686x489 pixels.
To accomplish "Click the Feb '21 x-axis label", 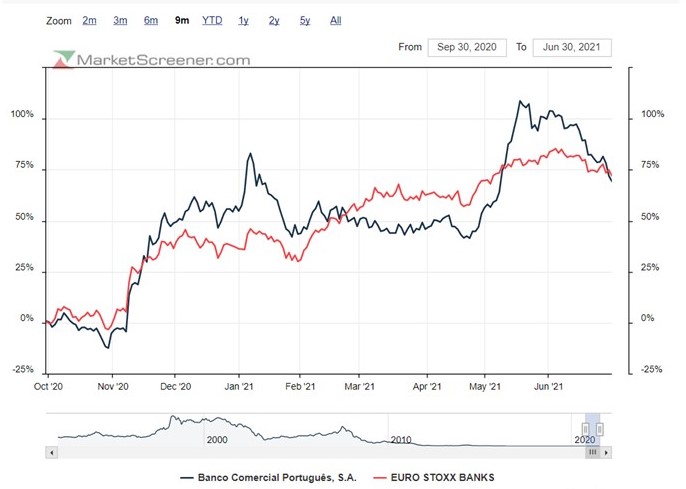I will (x=300, y=387).
